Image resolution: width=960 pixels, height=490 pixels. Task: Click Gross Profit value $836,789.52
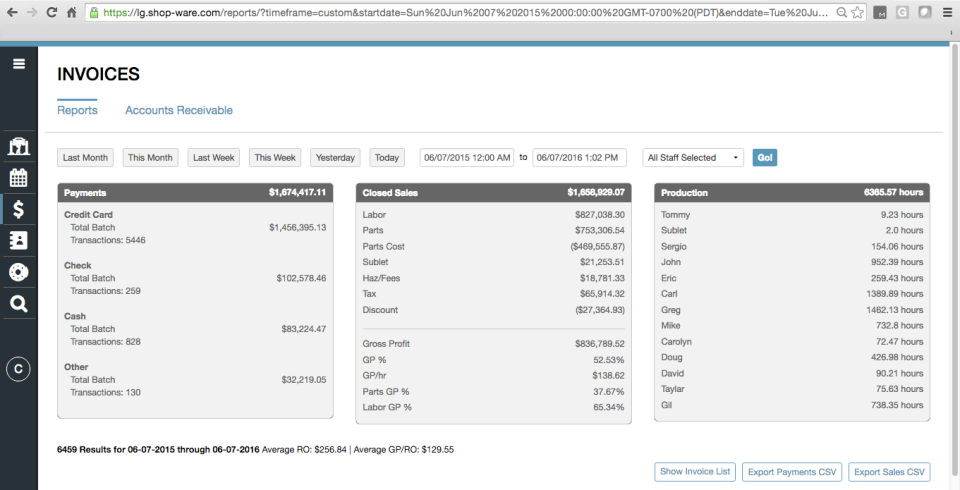[x=600, y=344]
